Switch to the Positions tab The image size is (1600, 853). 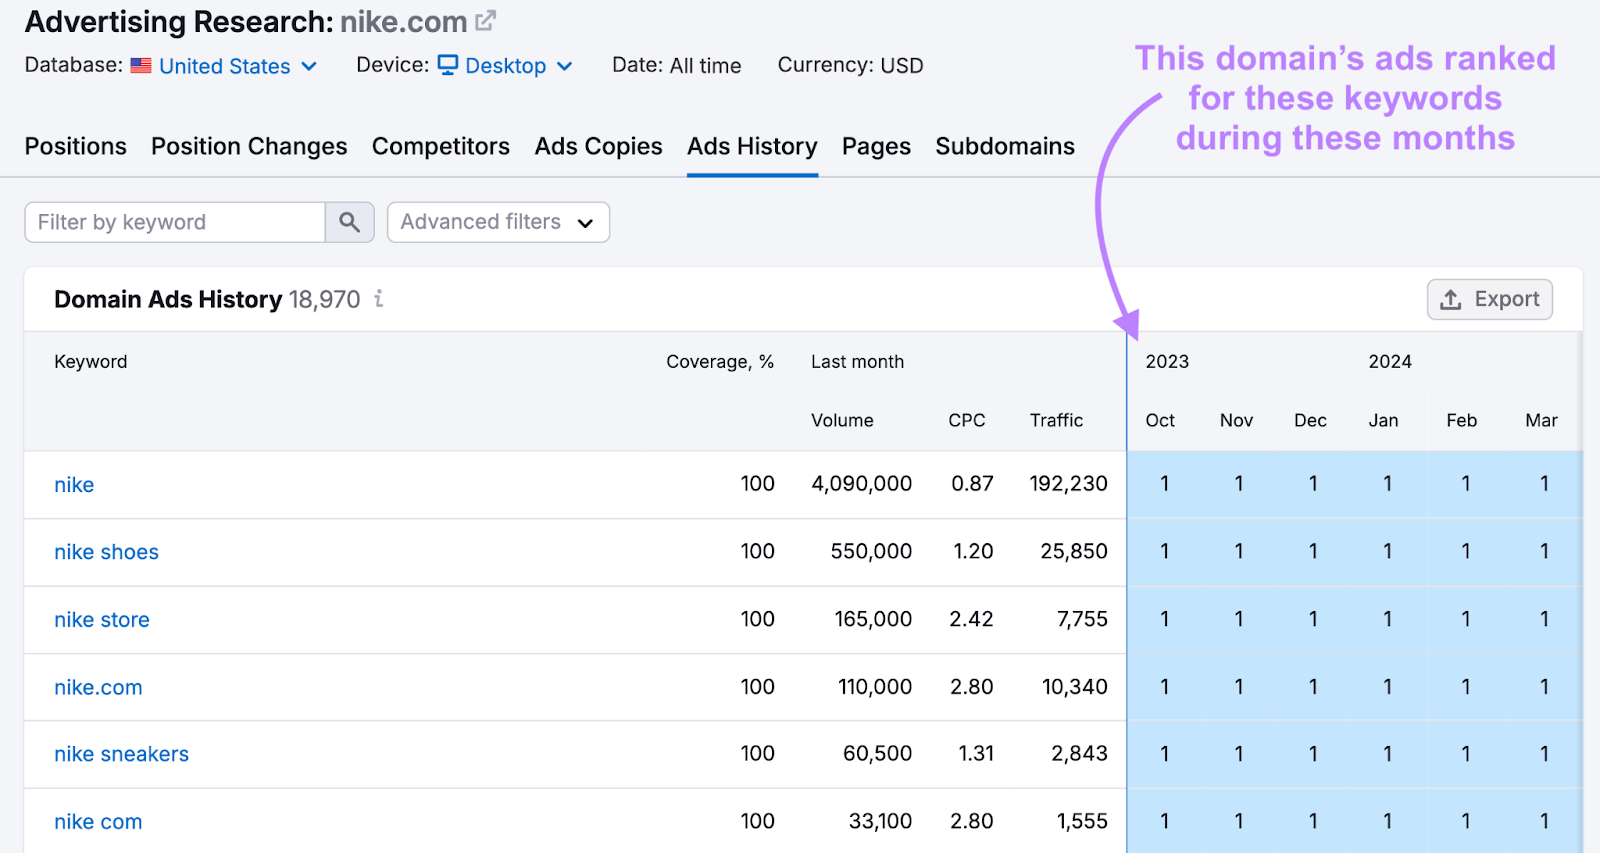pyautogui.click(x=76, y=146)
